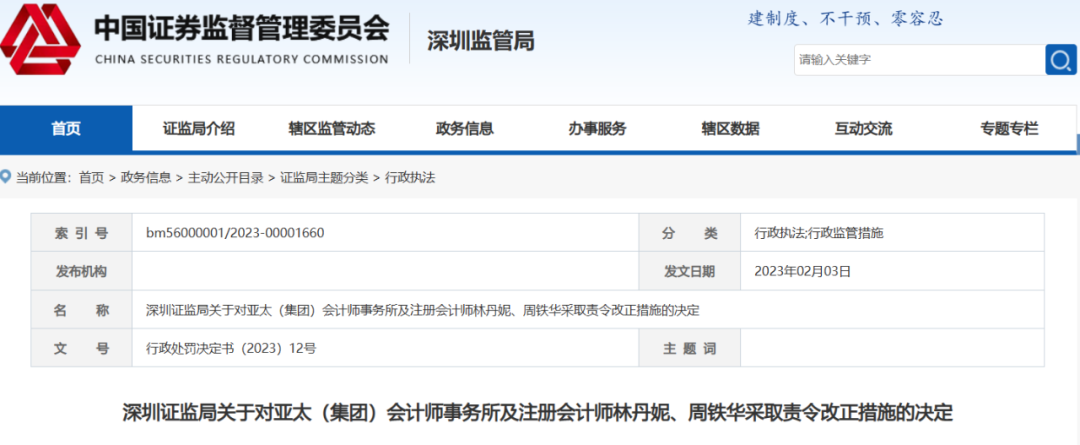Open the 首页 navigation tab

click(66, 129)
